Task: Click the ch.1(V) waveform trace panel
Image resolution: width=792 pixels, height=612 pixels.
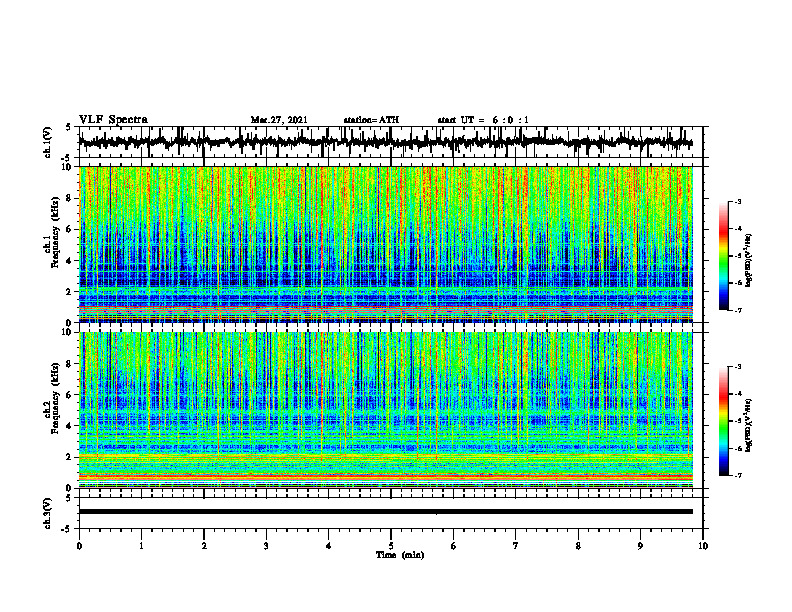Action: pyautogui.click(x=391, y=142)
